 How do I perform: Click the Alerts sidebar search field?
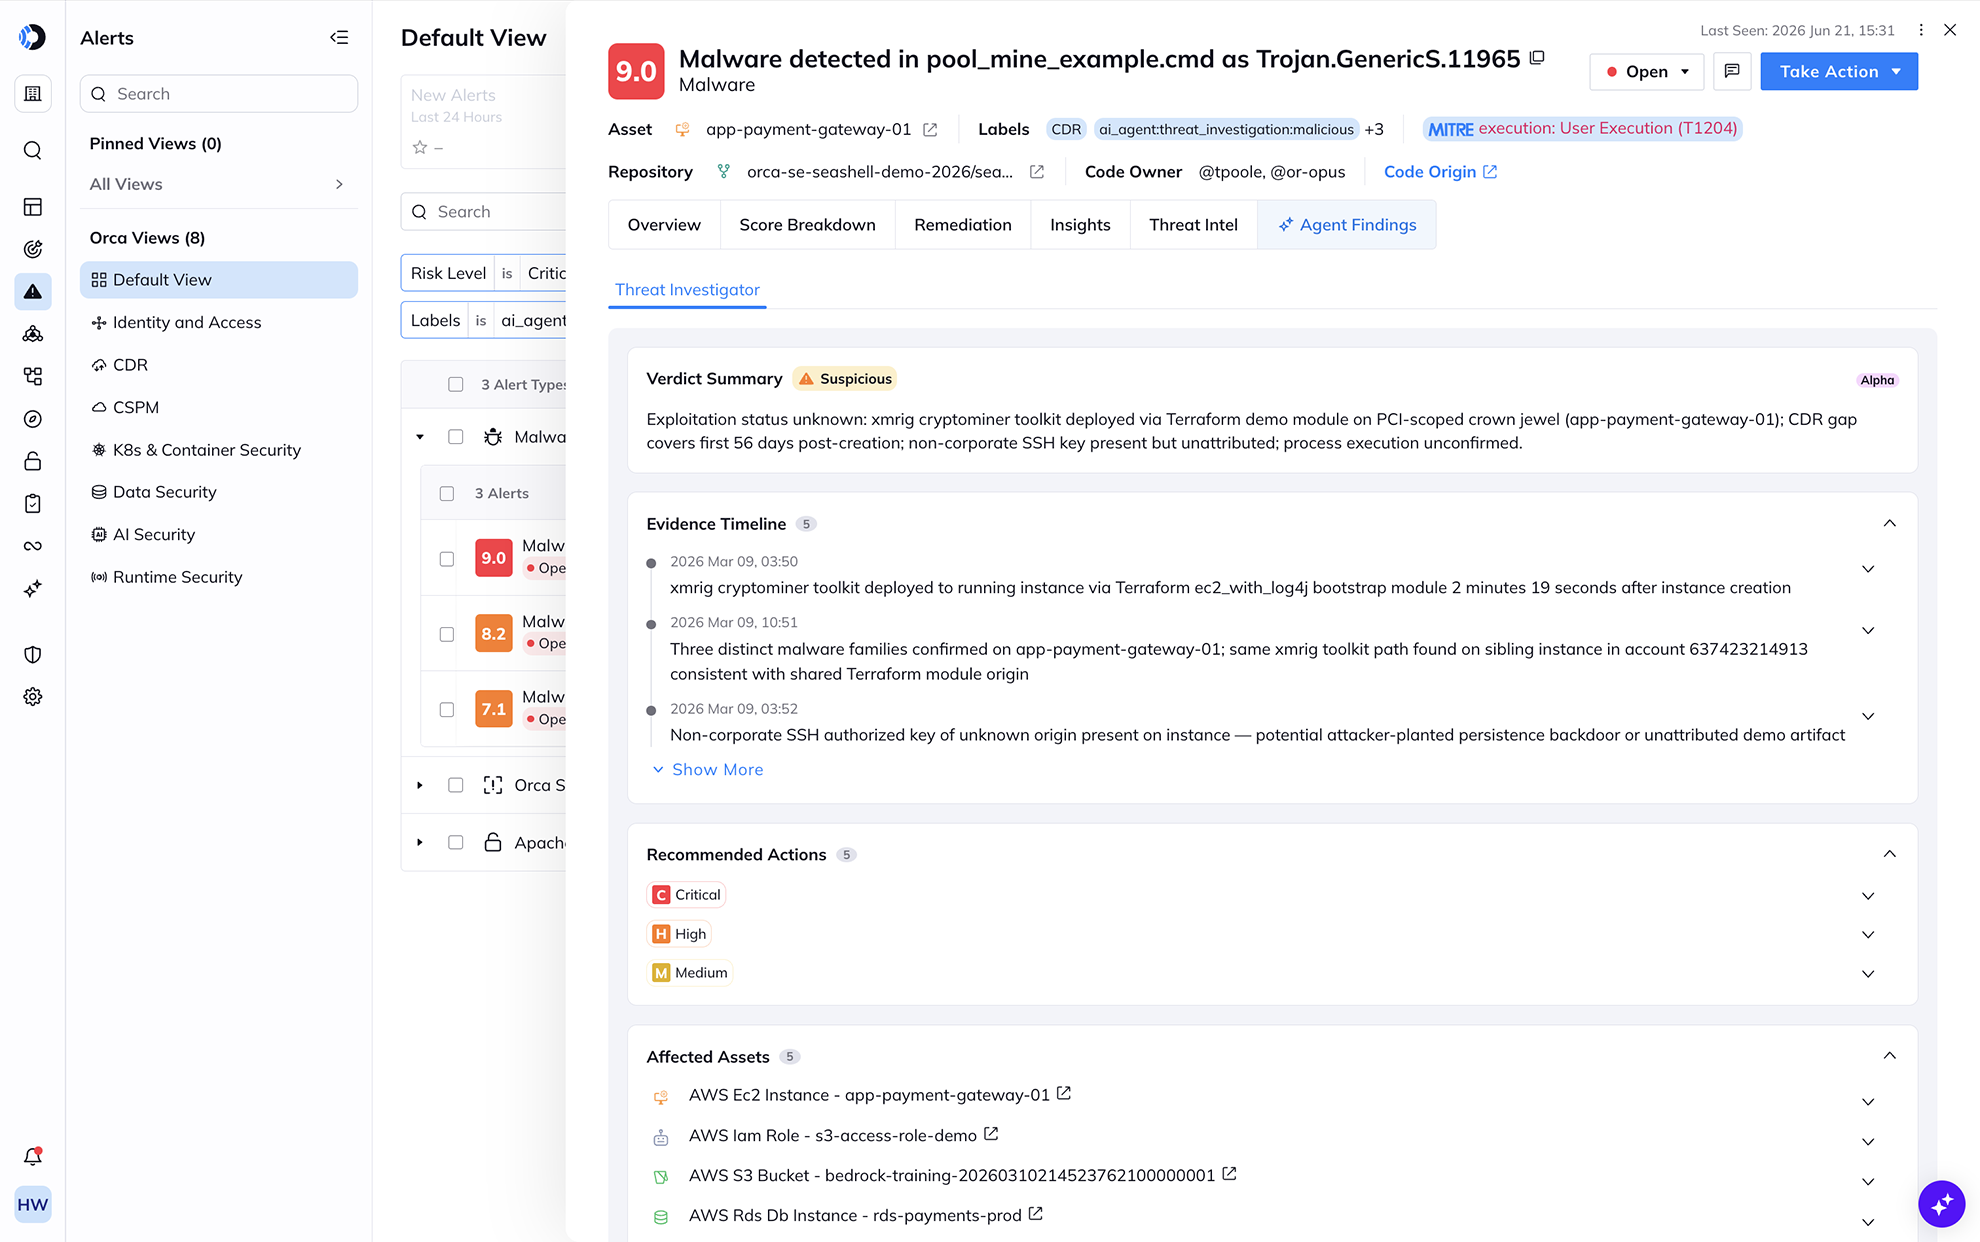pos(219,94)
